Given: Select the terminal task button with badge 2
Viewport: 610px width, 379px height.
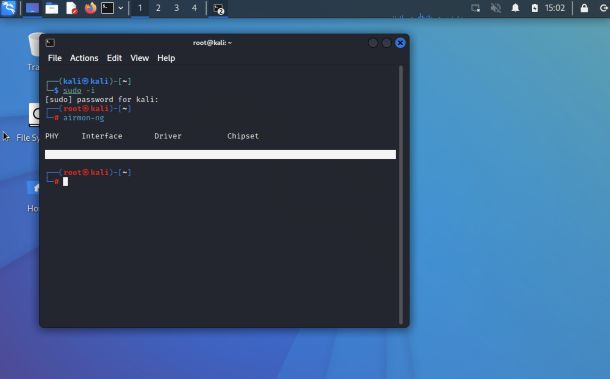Looking at the screenshot, I should tap(219, 8).
